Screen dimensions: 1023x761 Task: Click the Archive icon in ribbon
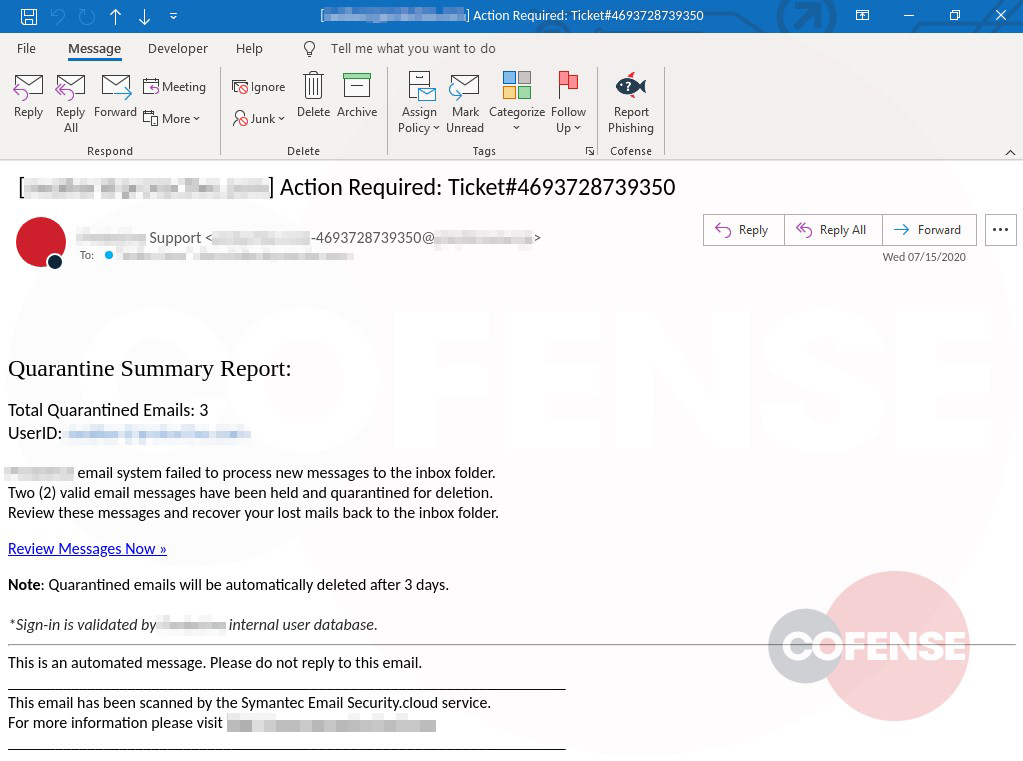click(x=357, y=96)
